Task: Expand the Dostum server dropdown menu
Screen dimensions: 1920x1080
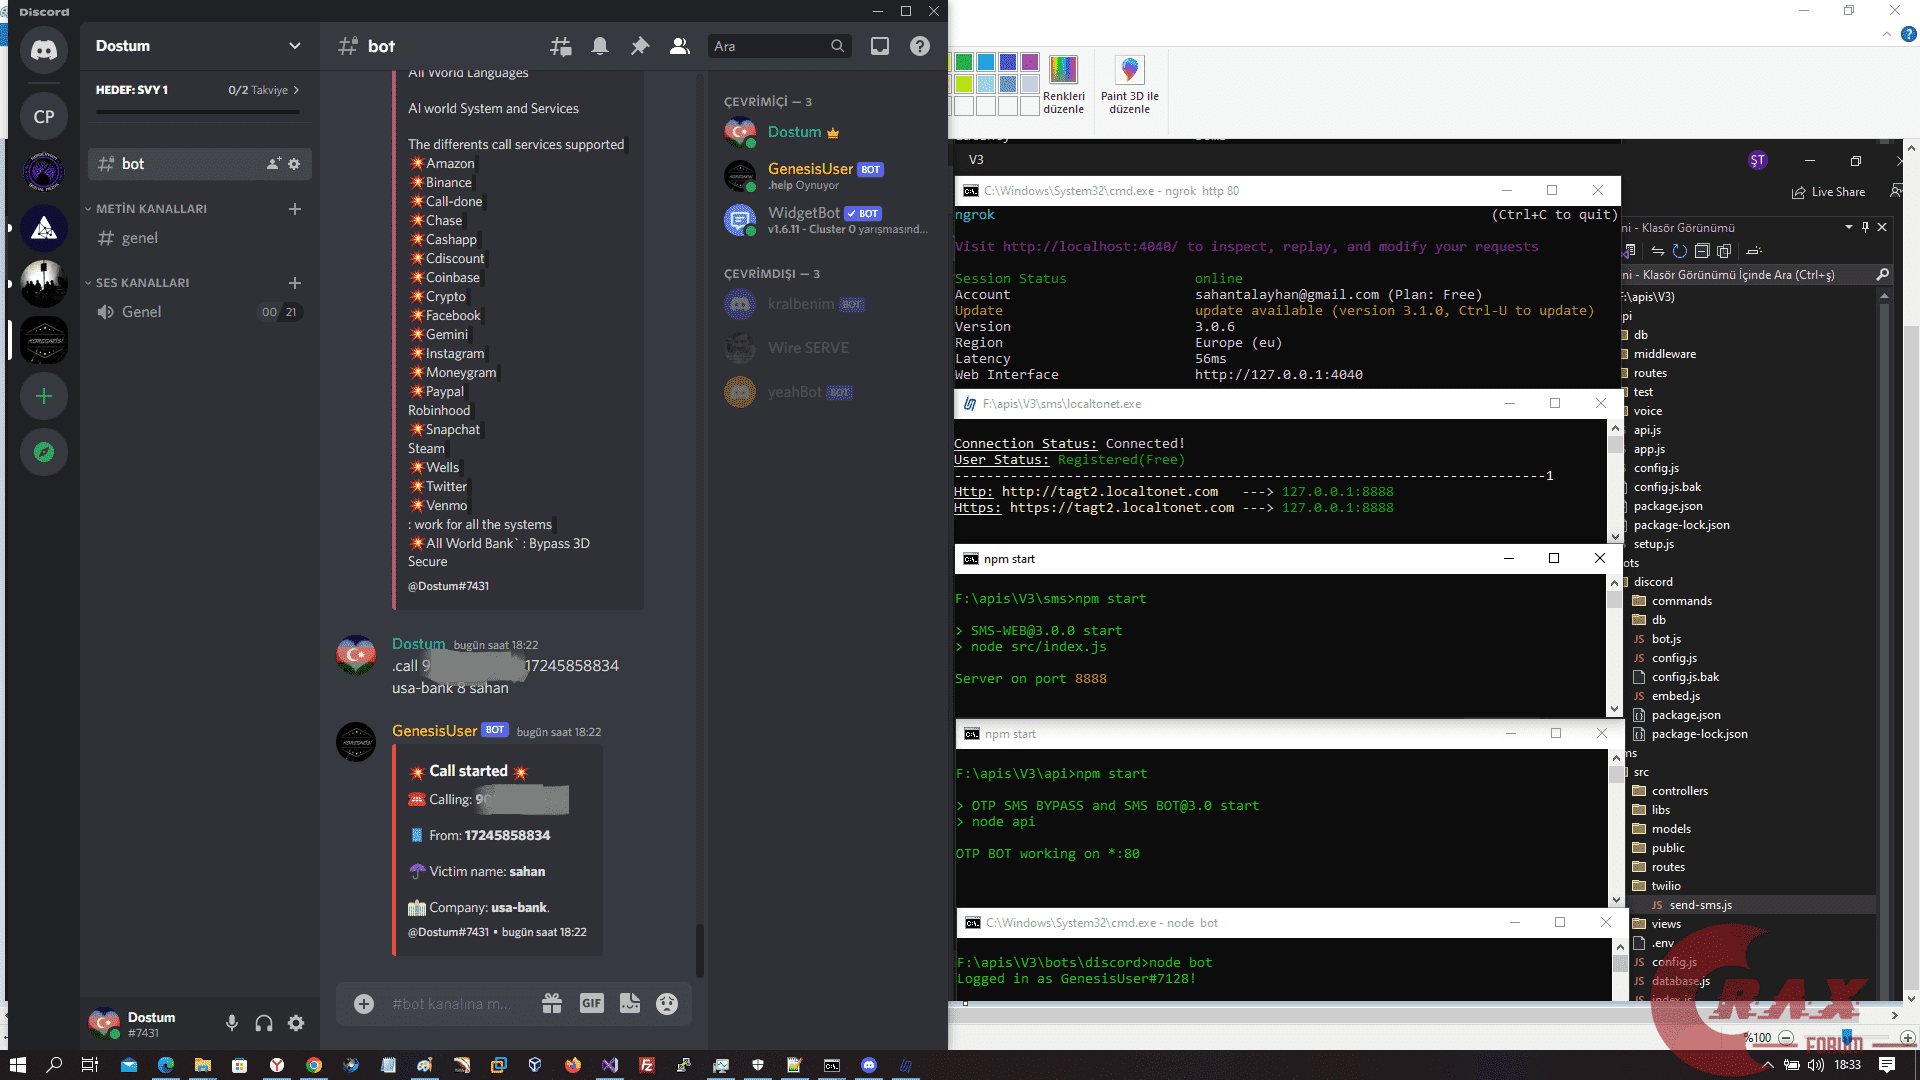Action: pos(294,46)
